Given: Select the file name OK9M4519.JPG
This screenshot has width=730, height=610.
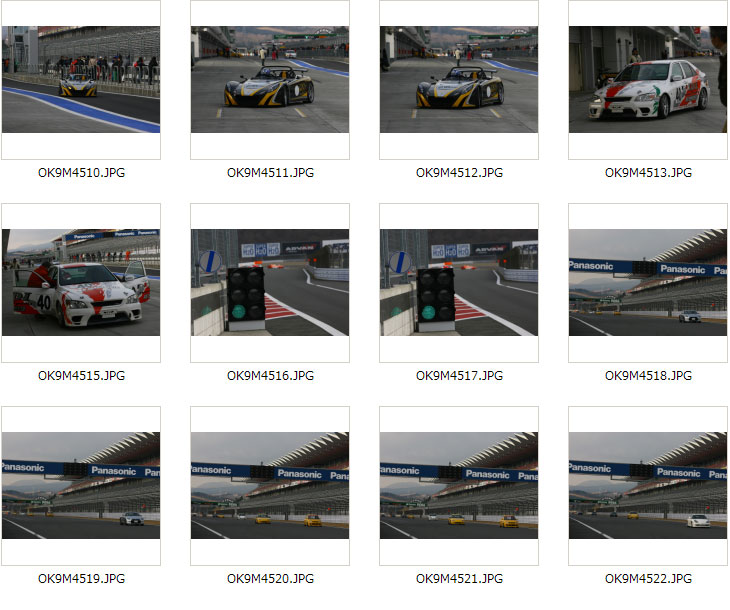Looking at the screenshot, I should click(x=81, y=579).
